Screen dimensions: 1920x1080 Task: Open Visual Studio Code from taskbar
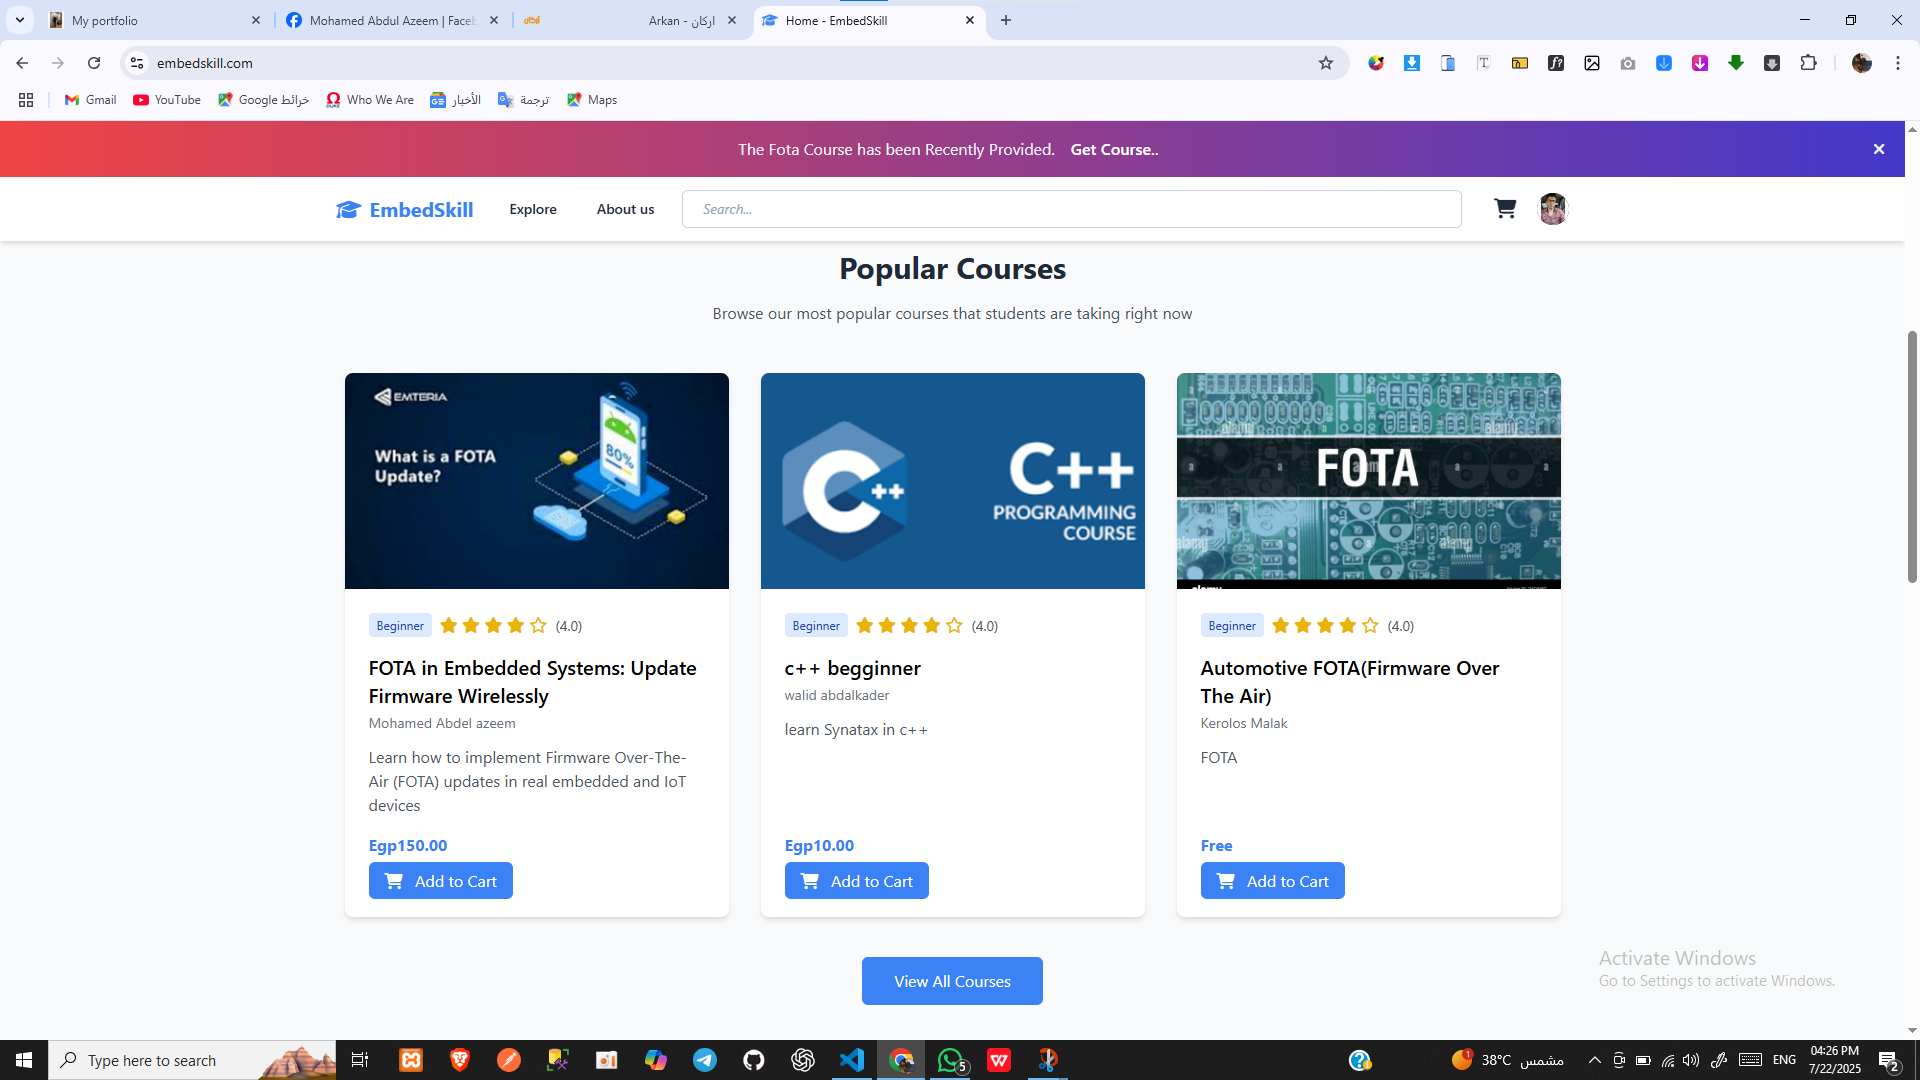(x=851, y=1060)
